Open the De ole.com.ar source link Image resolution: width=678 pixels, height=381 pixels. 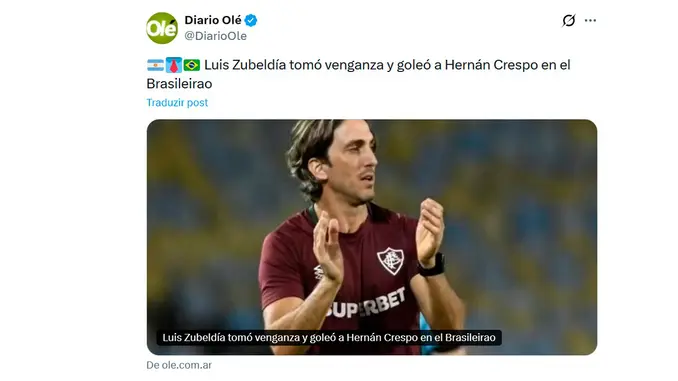tap(179, 365)
